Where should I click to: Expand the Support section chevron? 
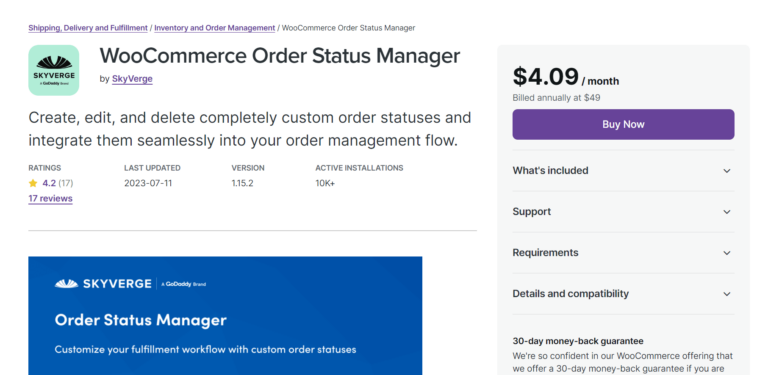(x=727, y=212)
